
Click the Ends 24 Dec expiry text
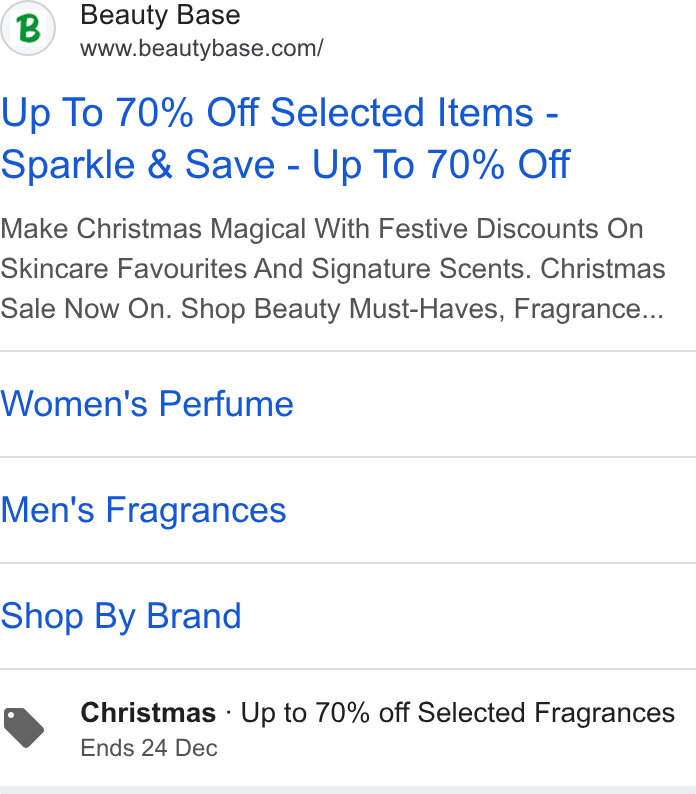click(149, 748)
